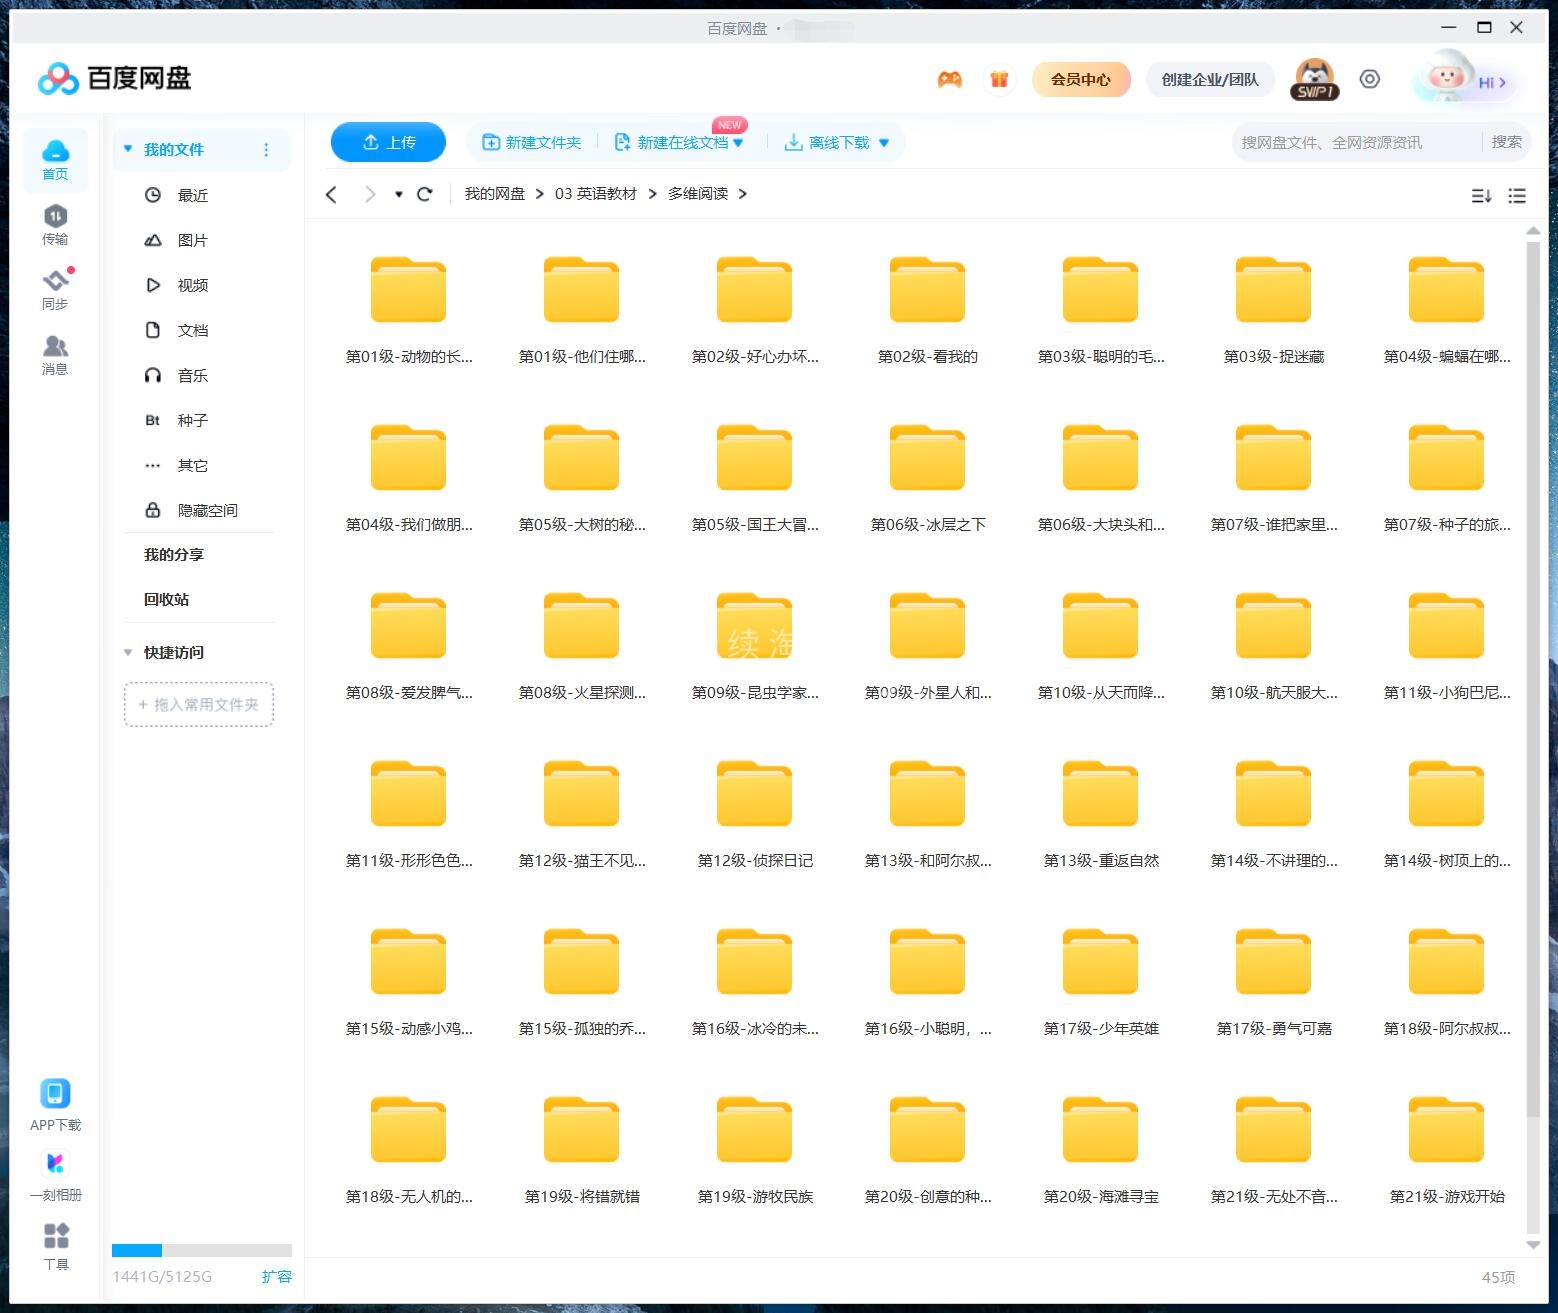Click the refresh icon in navigation bar
This screenshot has width=1558, height=1313.
(x=425, y=194)
